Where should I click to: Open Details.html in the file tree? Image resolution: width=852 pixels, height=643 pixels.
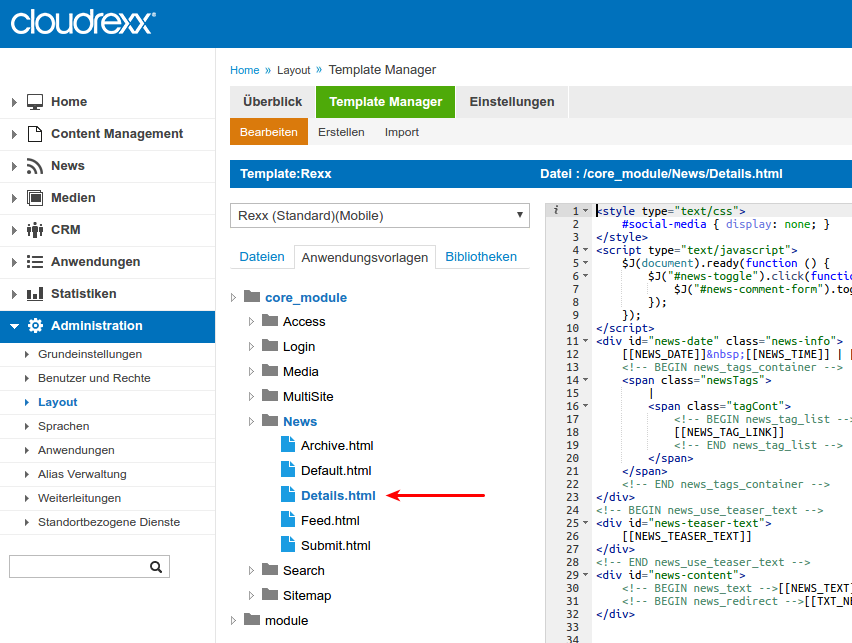[x=338, y=496]
